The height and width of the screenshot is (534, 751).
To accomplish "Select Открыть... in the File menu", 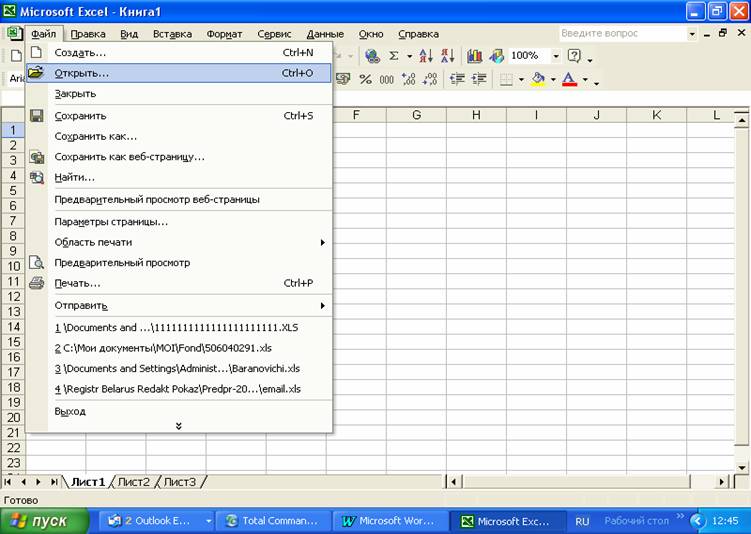I will point(82,73).
